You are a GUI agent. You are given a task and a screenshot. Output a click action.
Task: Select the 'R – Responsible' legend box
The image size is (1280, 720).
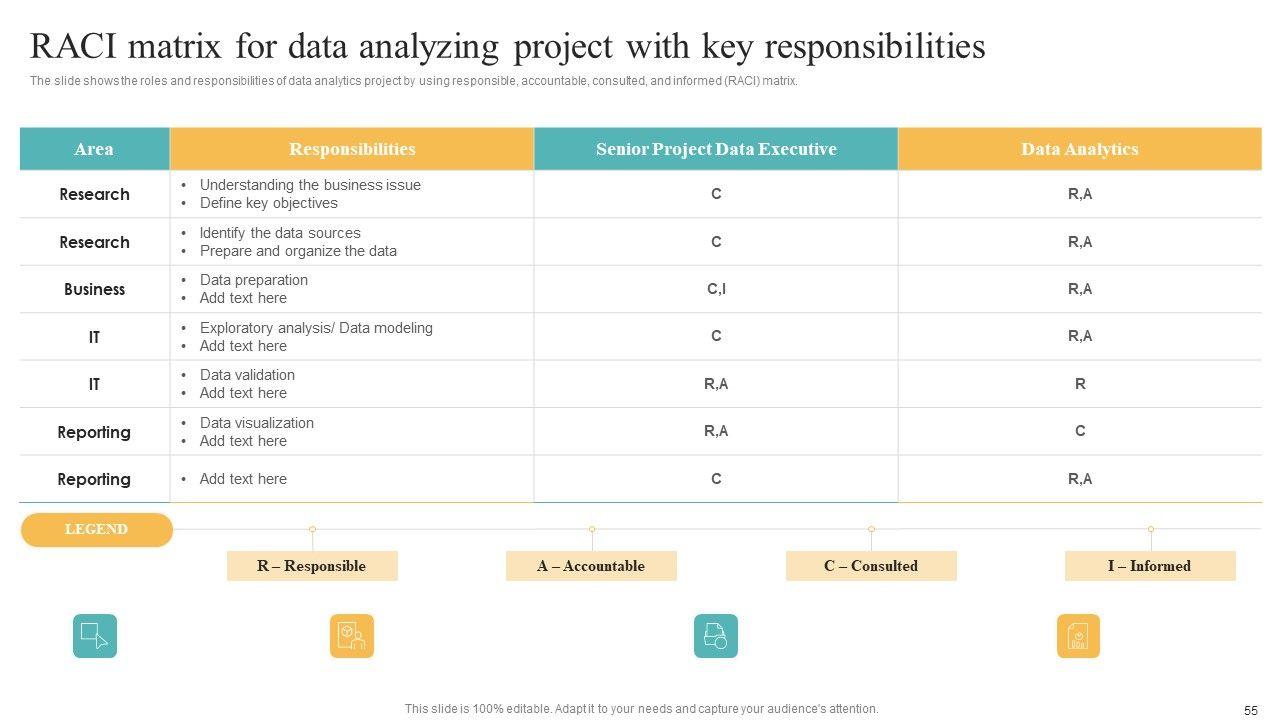point(312,566)
